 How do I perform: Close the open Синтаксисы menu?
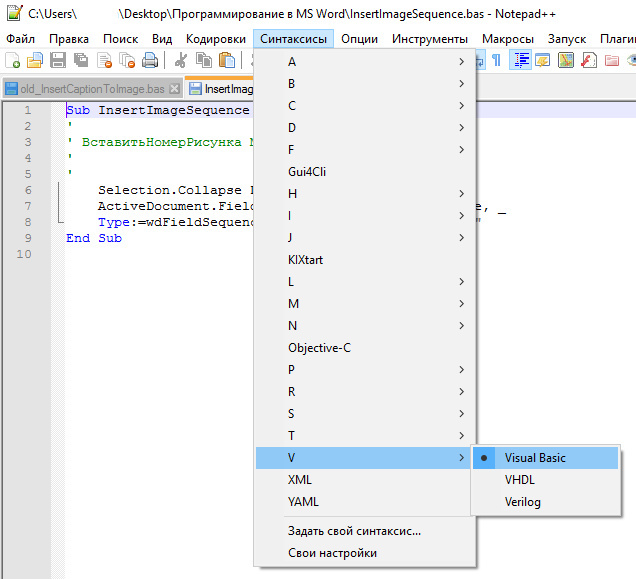click(293, 39)
